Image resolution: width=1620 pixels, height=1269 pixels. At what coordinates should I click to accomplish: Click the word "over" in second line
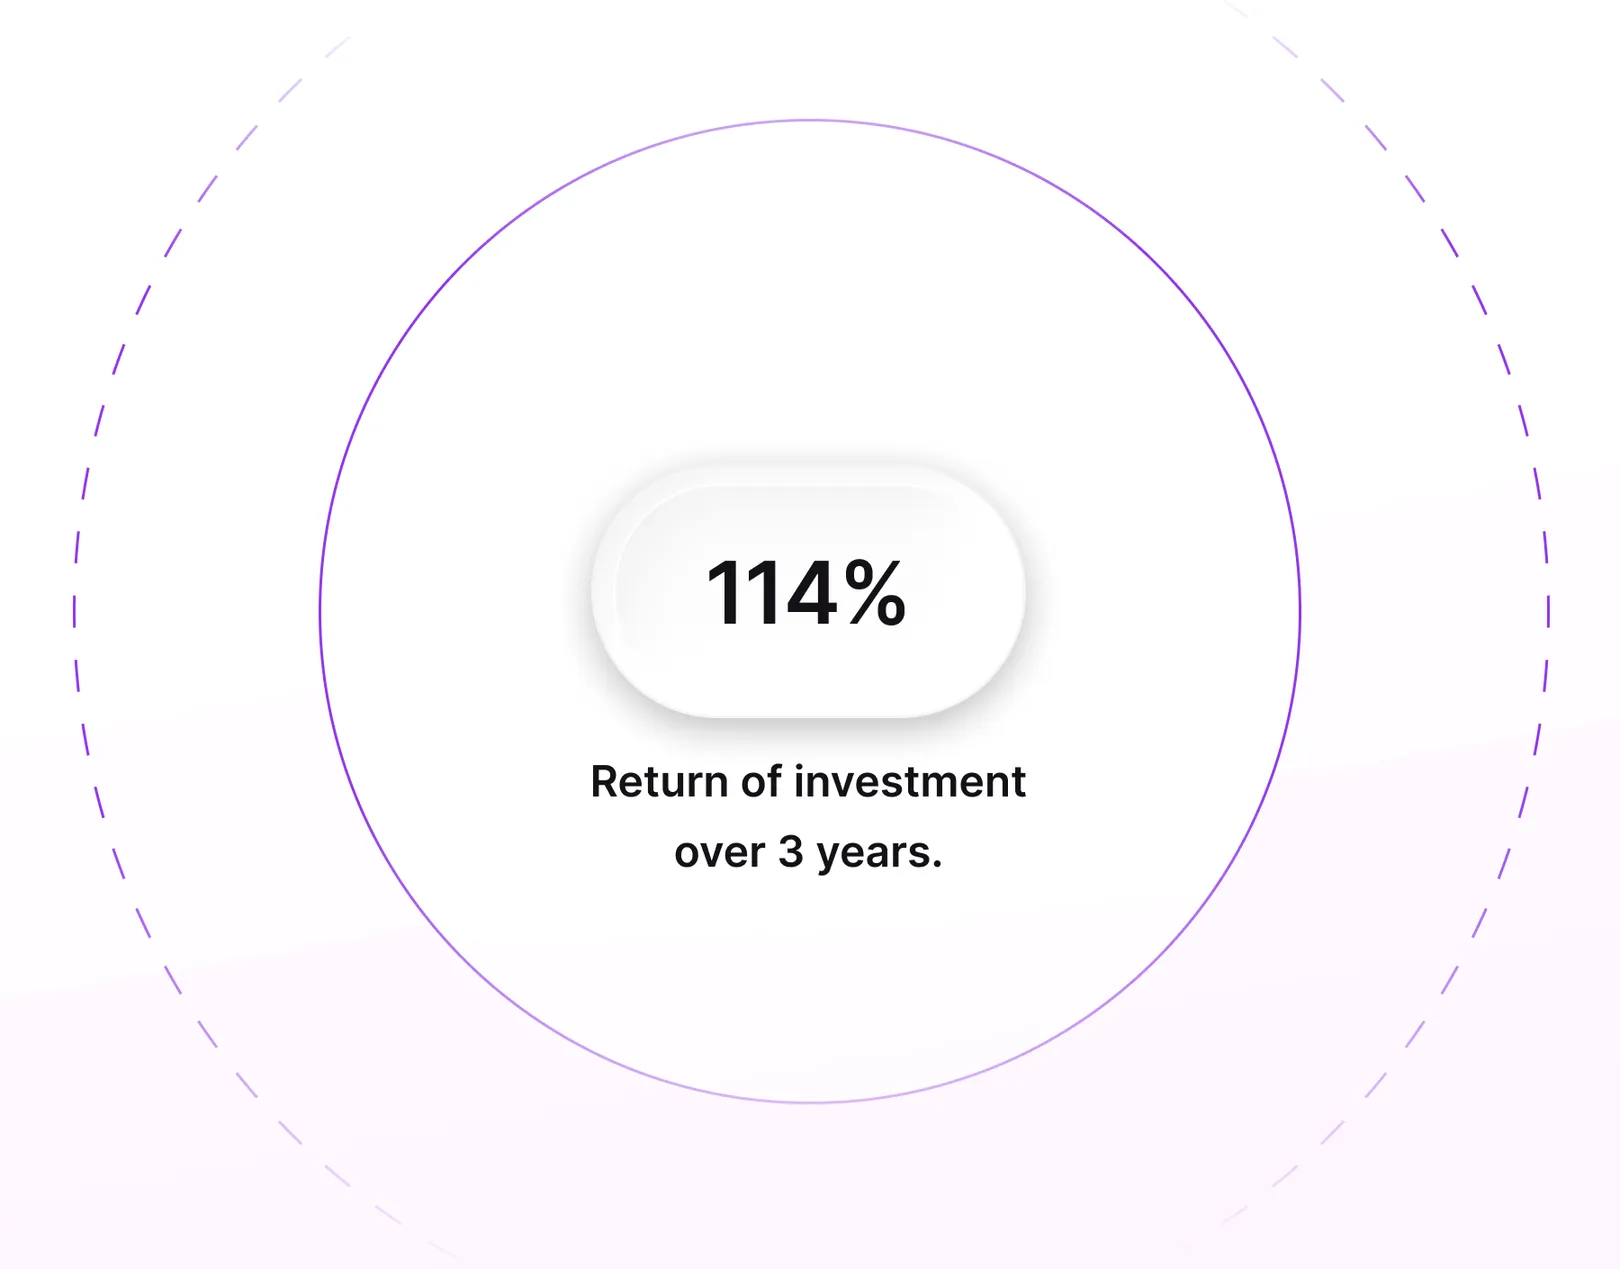(x=719, y=853)
